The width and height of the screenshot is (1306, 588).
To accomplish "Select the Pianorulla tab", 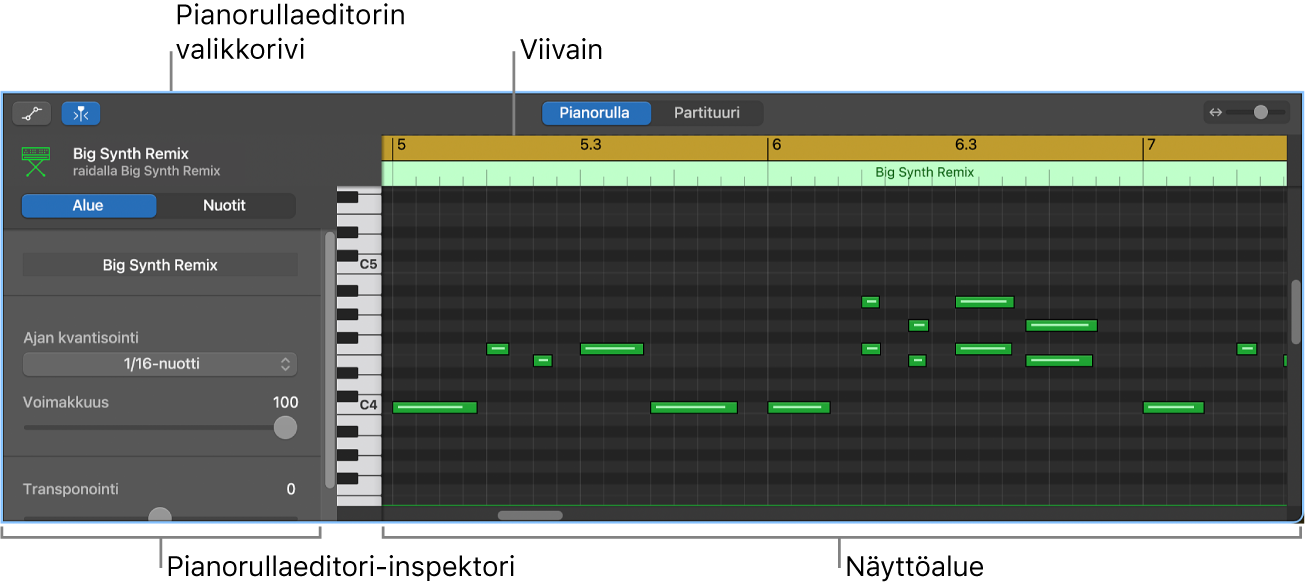I will (595, 112).
